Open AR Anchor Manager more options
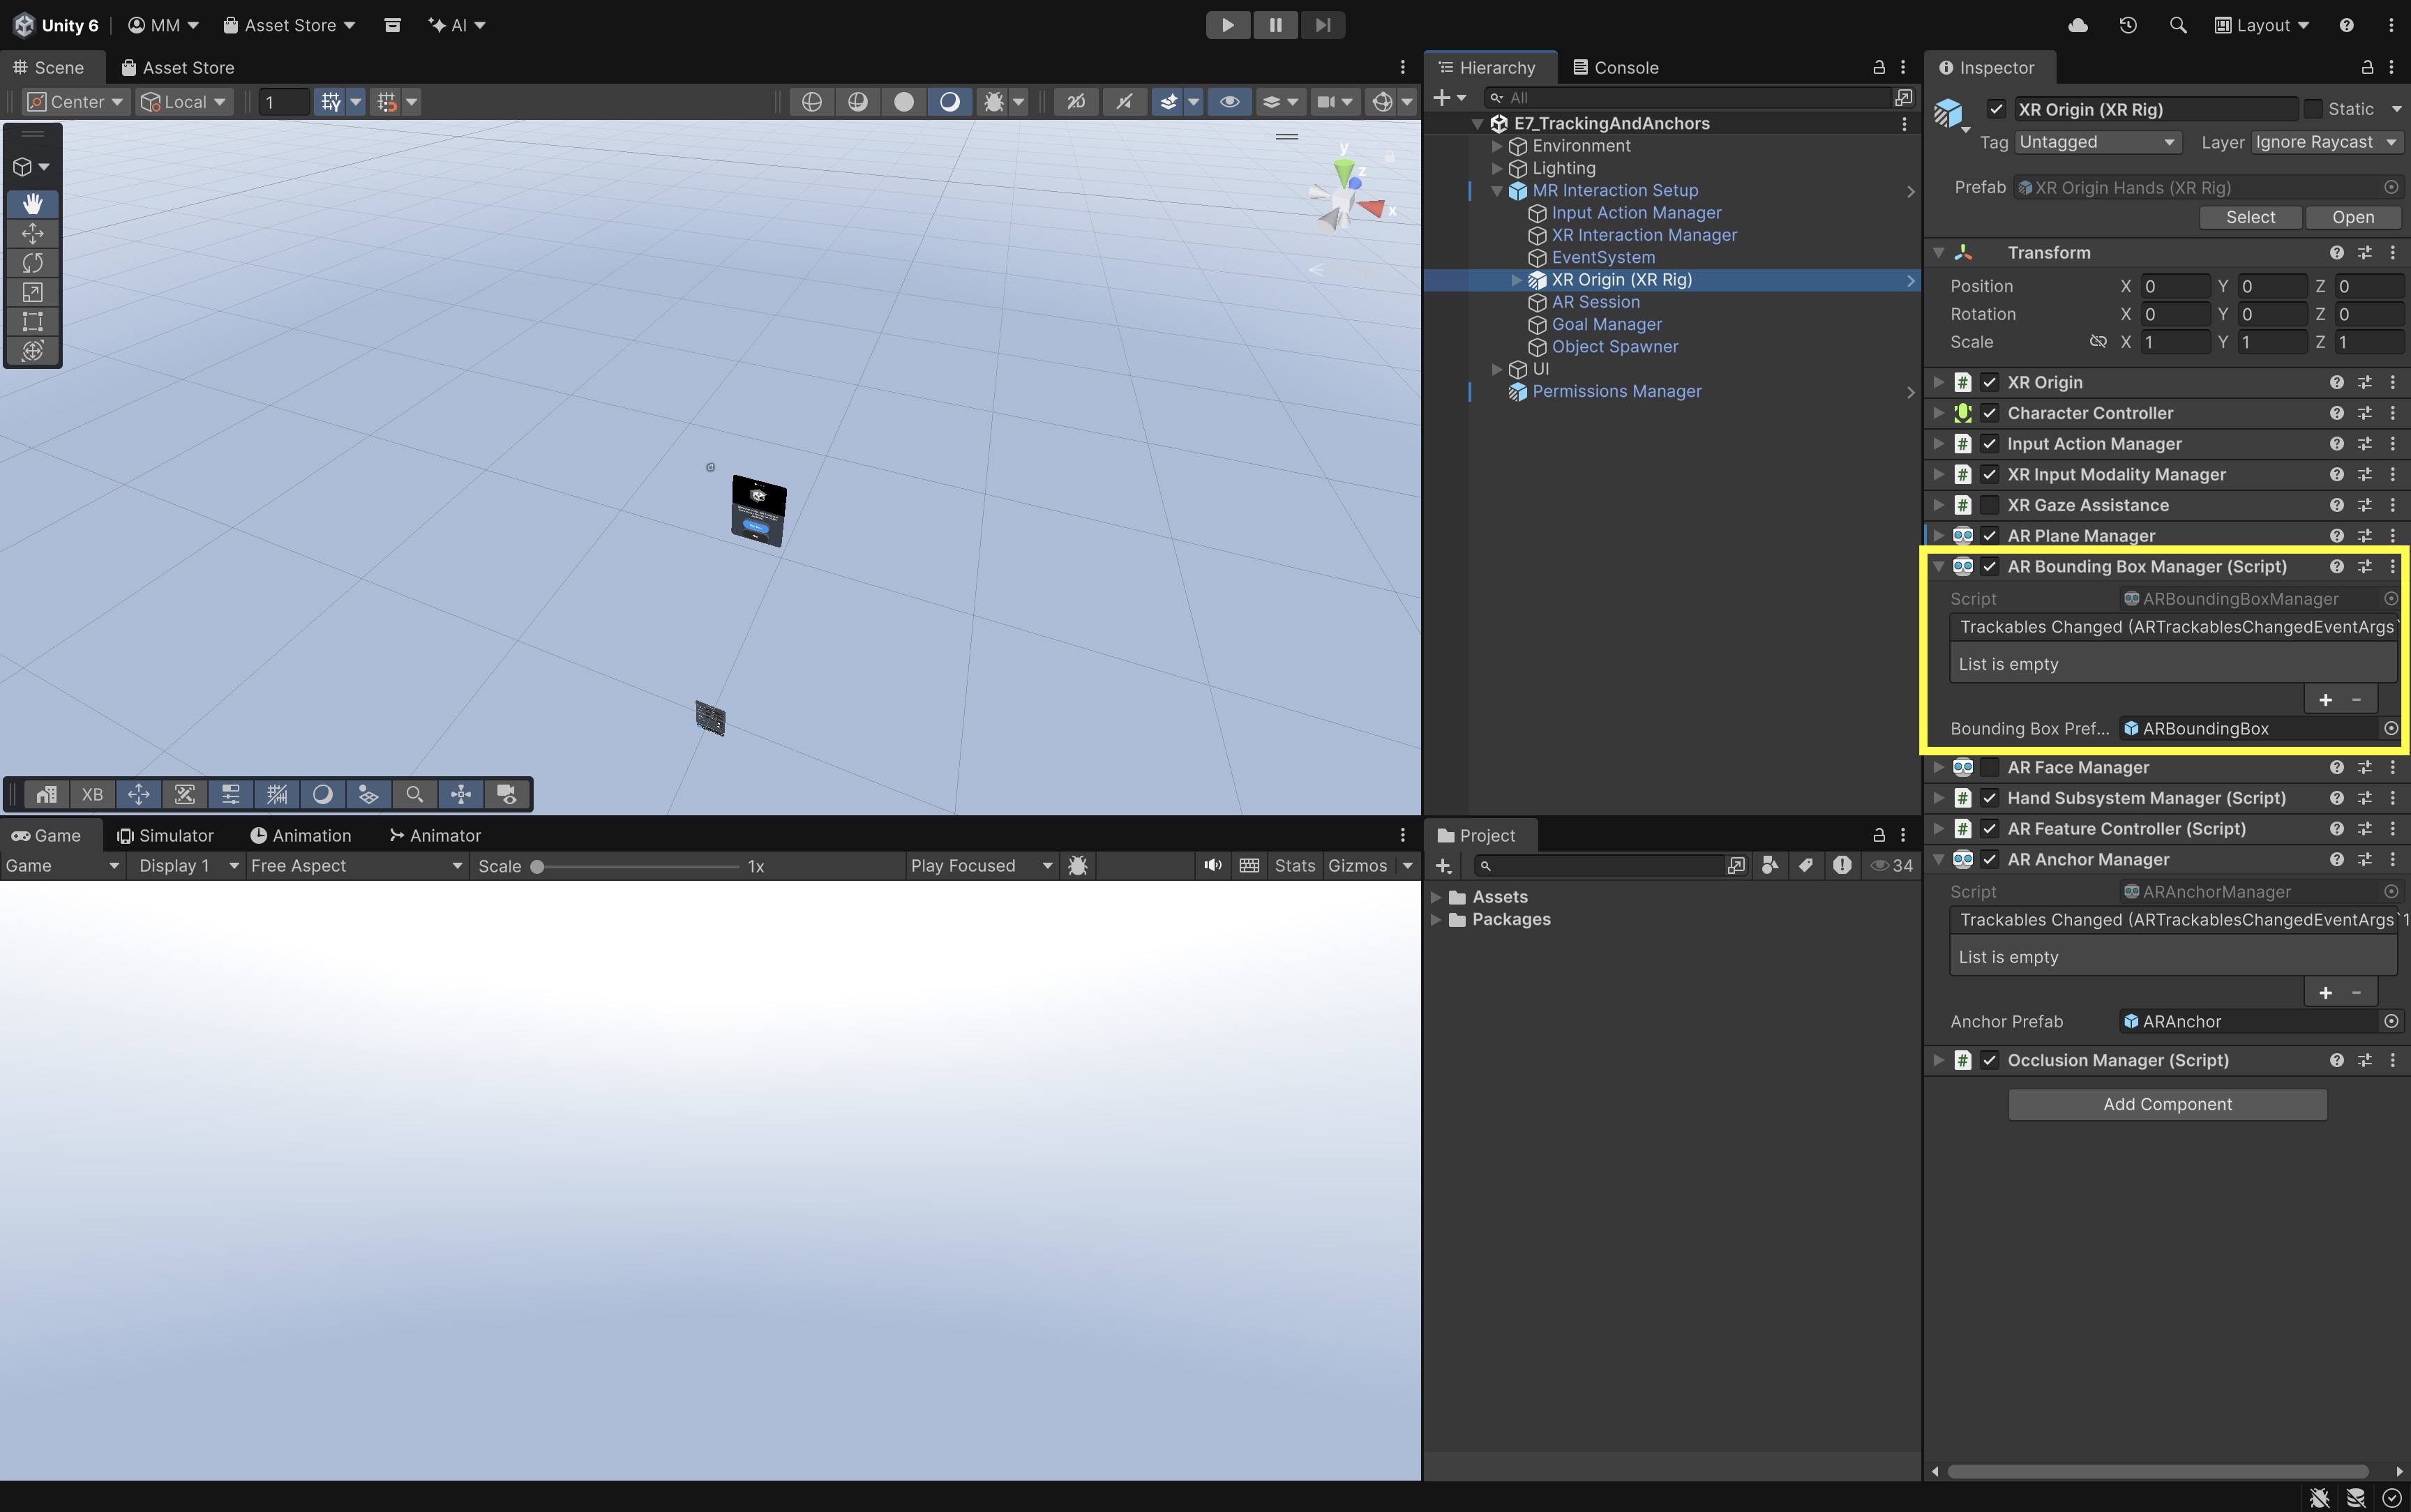 pyautogui.click(x=2392, y=859)
